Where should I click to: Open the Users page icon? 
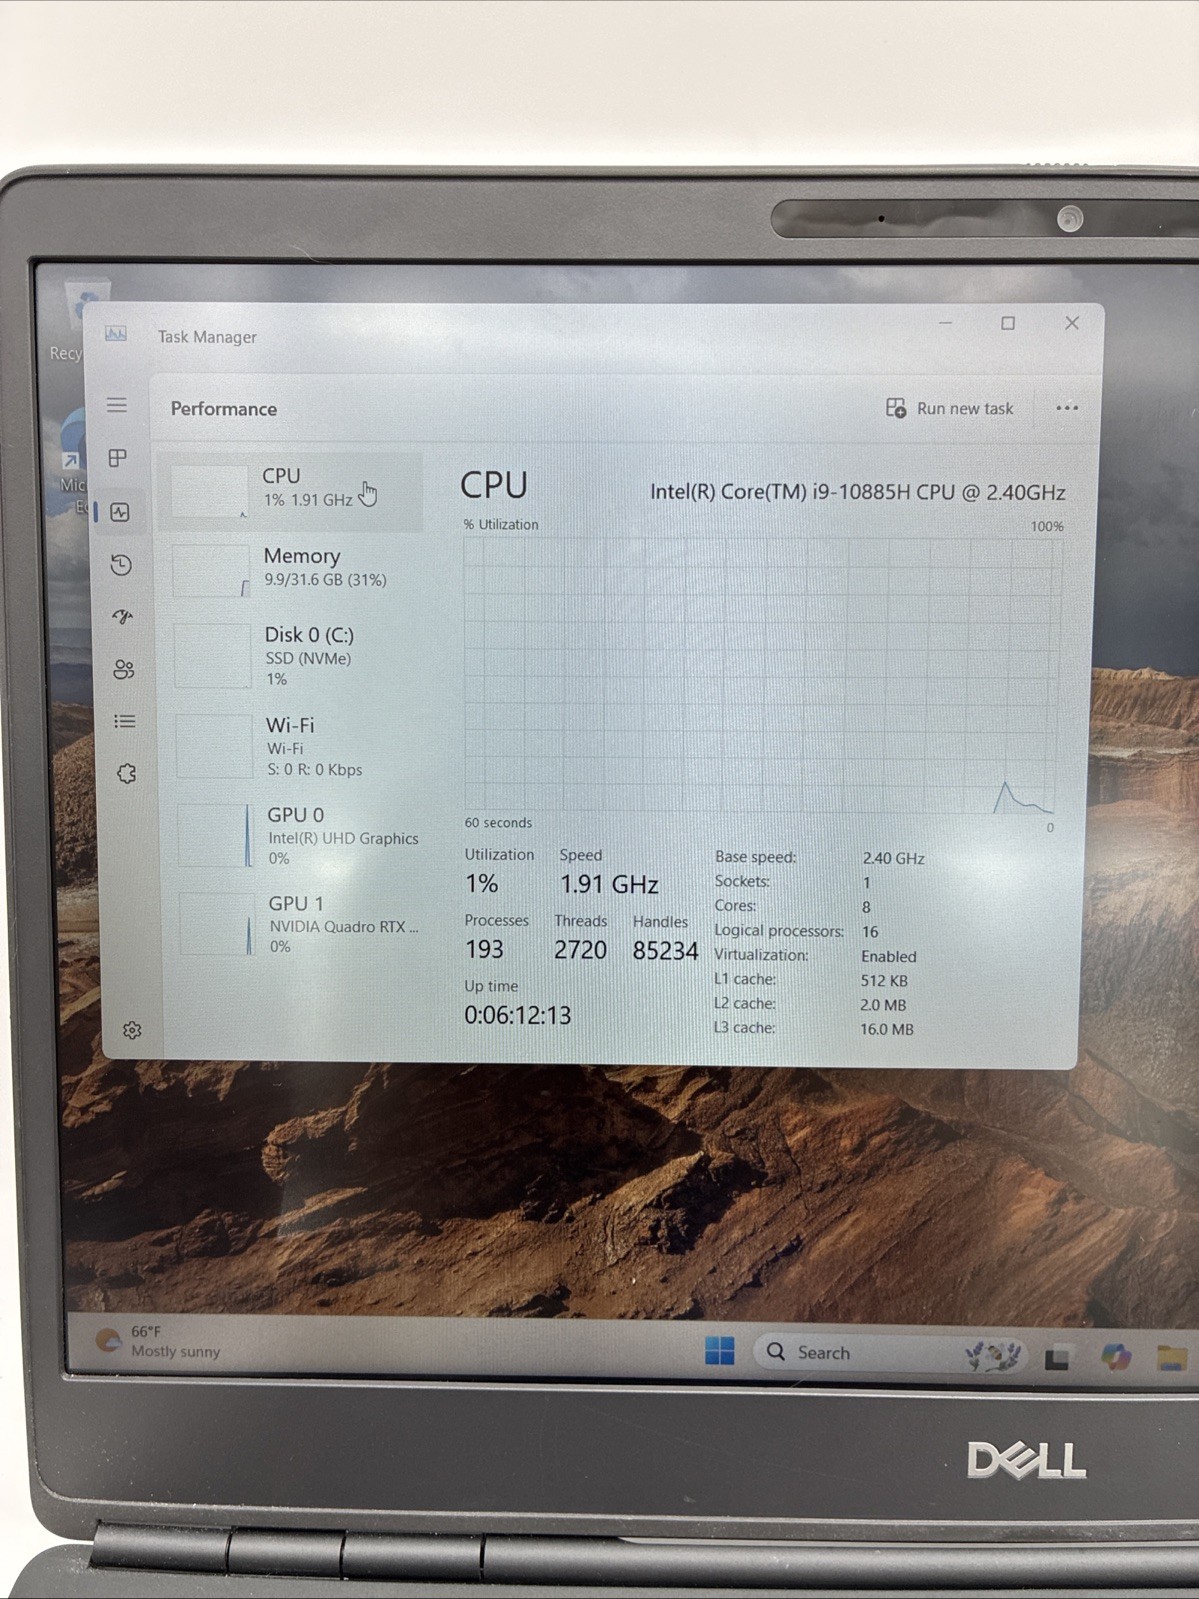coord(124,669)
